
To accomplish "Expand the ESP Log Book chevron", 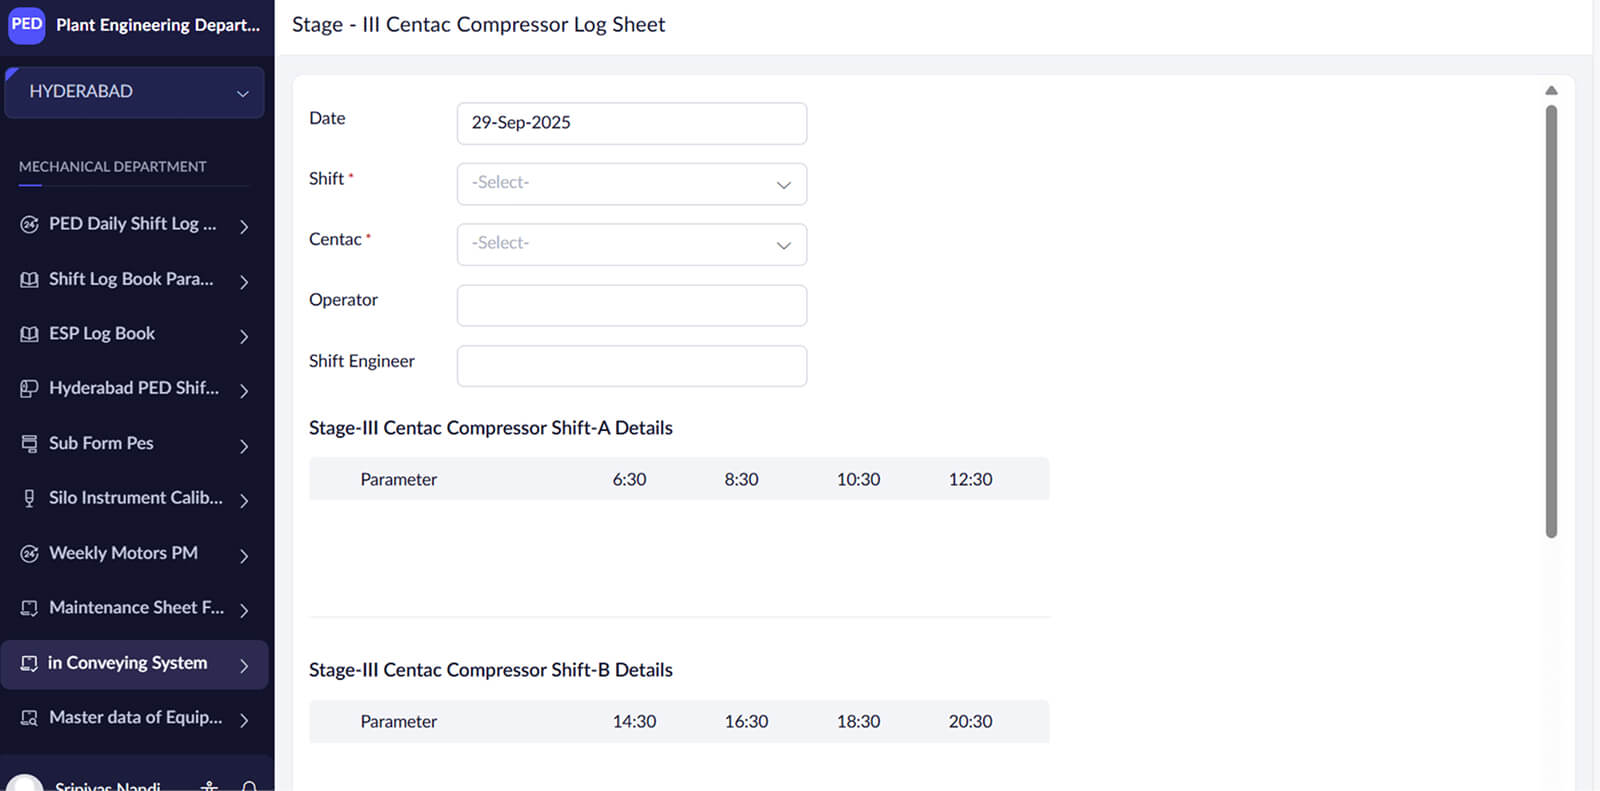I will pyautogui.click(x=244, y=336).
